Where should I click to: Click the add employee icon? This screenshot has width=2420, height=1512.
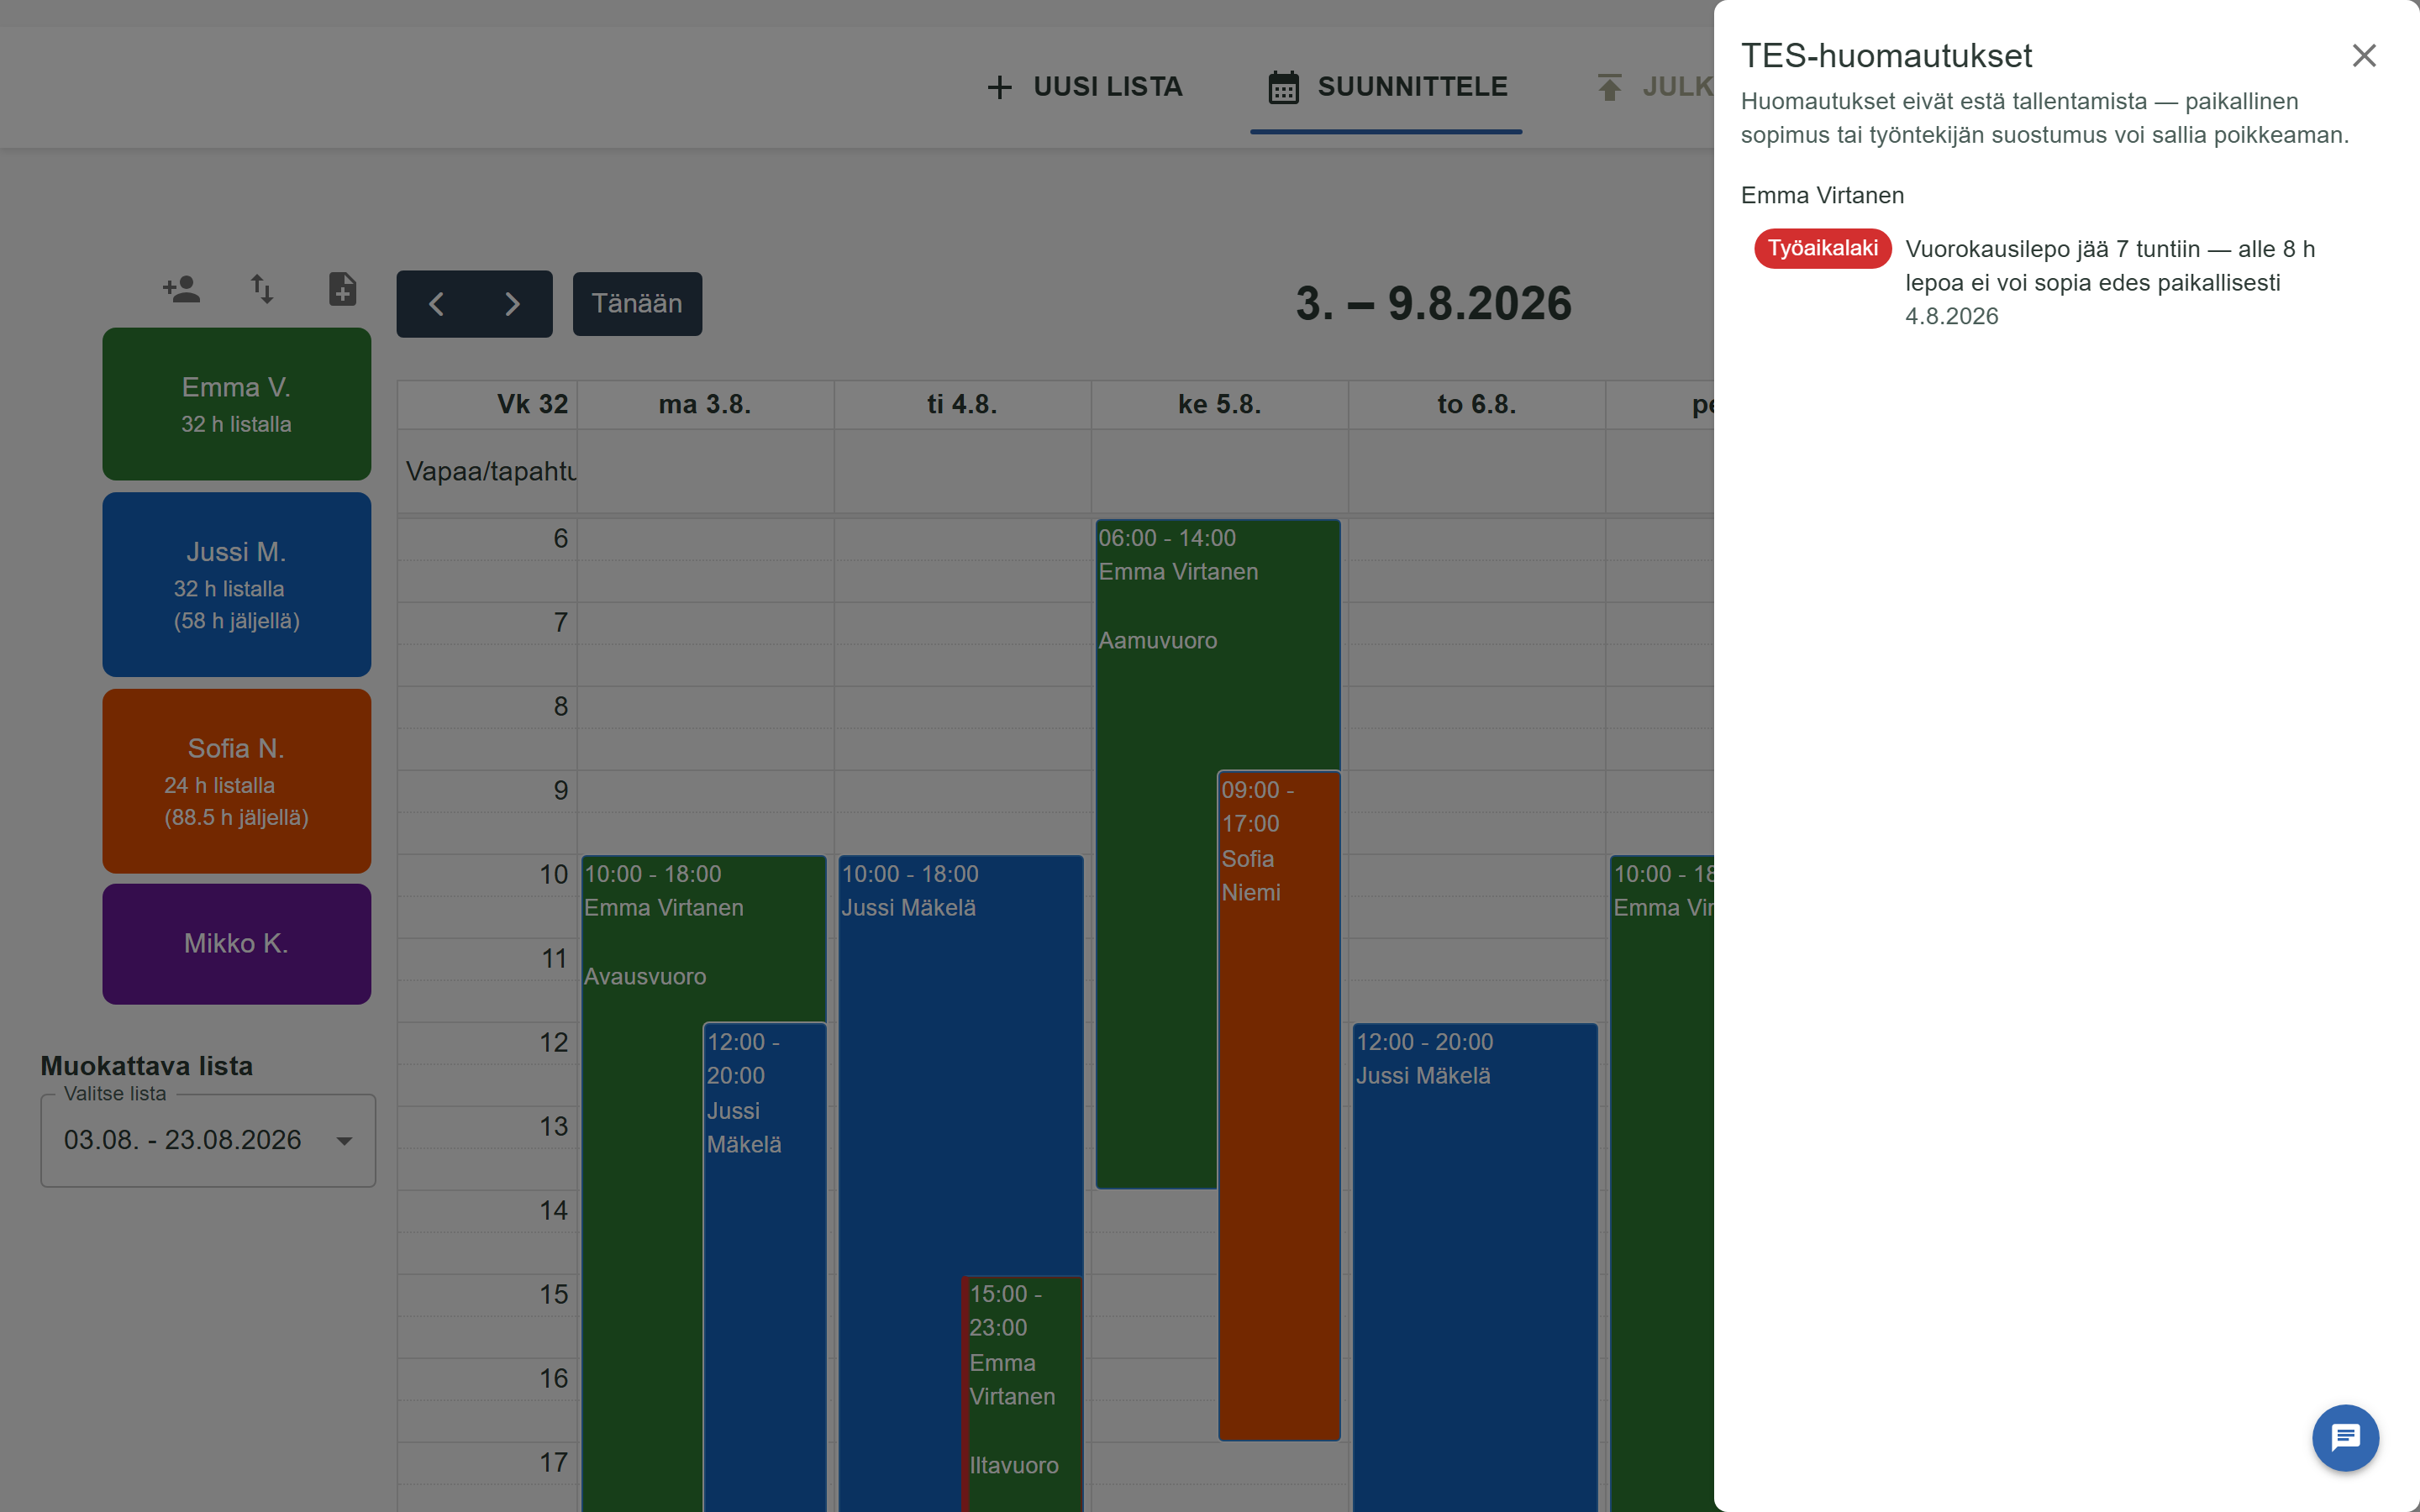pyautogui.click(x=181, y=290)
